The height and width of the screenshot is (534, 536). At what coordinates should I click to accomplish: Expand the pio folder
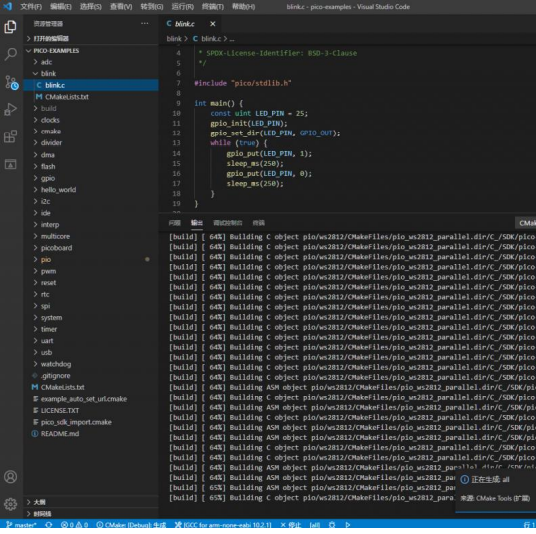[x=91, y=259]
